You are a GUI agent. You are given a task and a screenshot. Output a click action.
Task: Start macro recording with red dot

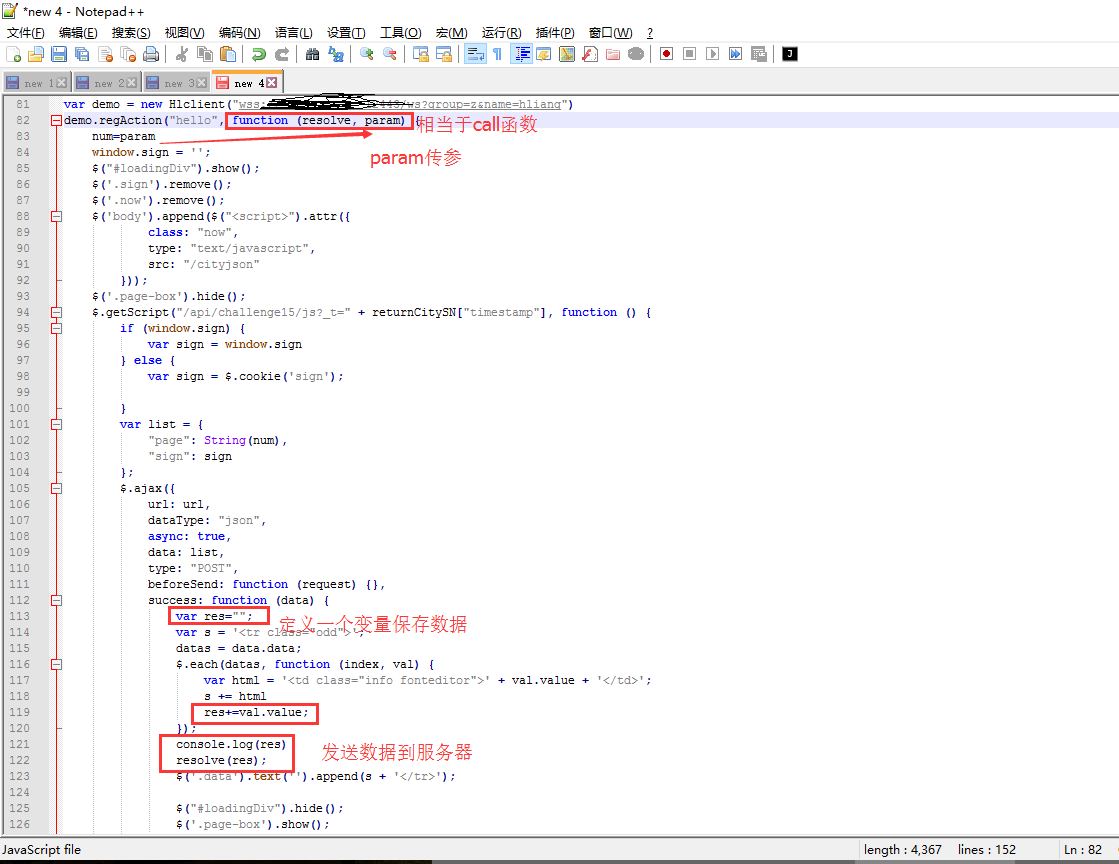coord(667,54)
